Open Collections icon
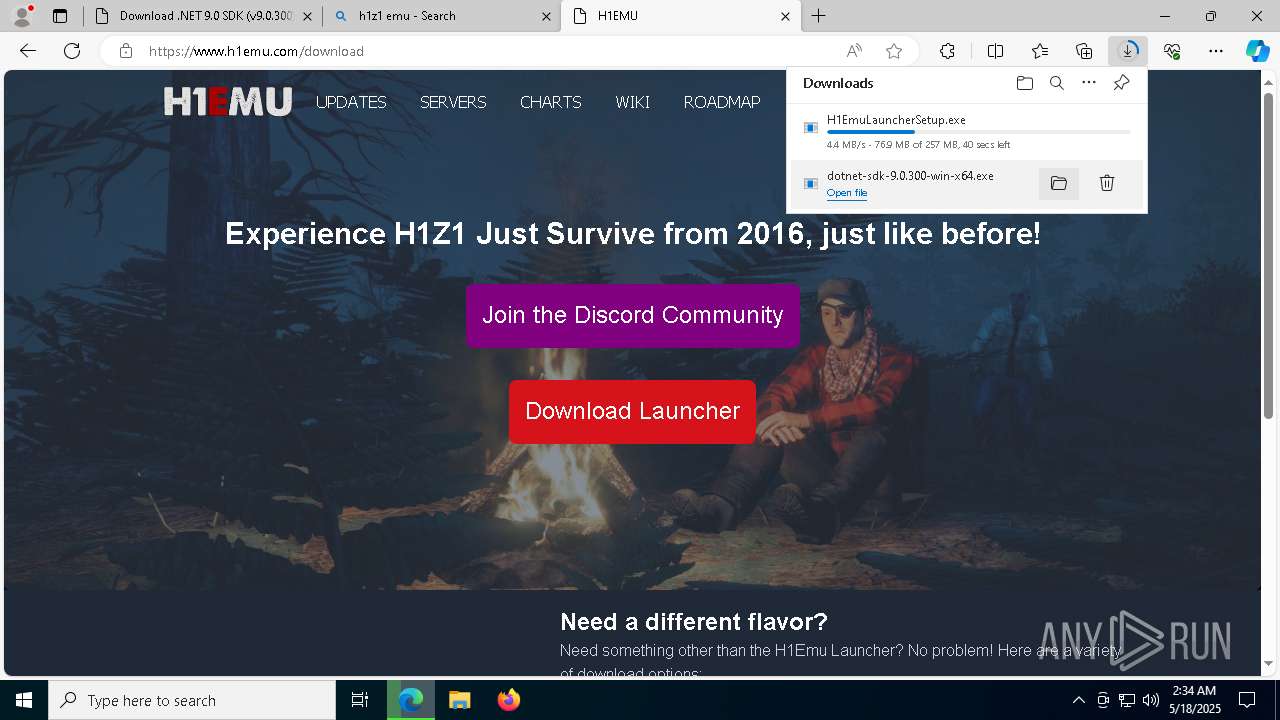Viewport: 1280px width, 720px height. [1084, 51]
